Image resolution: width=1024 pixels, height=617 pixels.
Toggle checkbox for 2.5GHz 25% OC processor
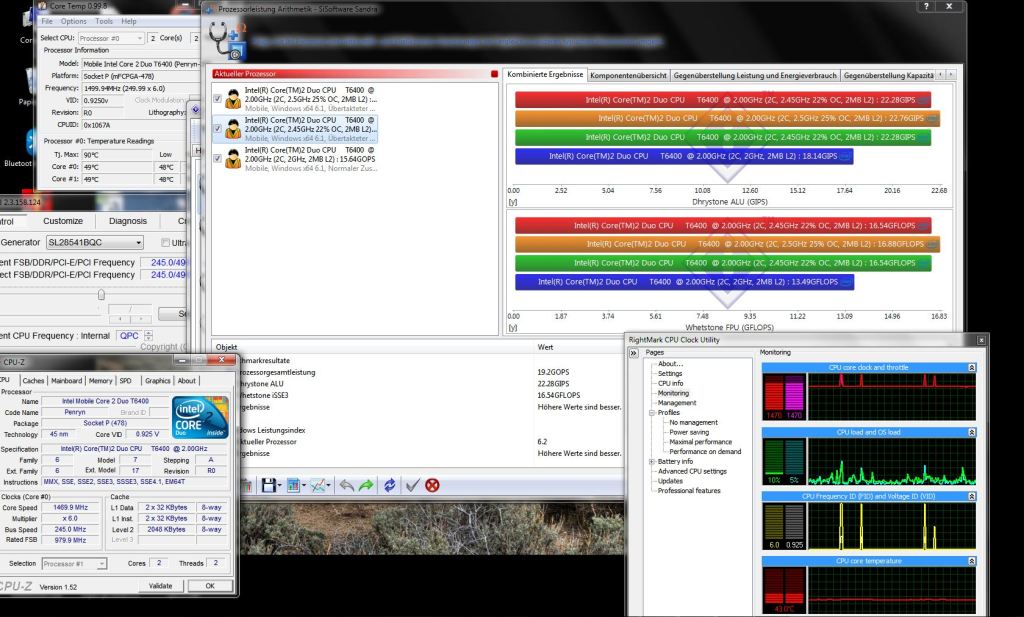coord(217,99)
